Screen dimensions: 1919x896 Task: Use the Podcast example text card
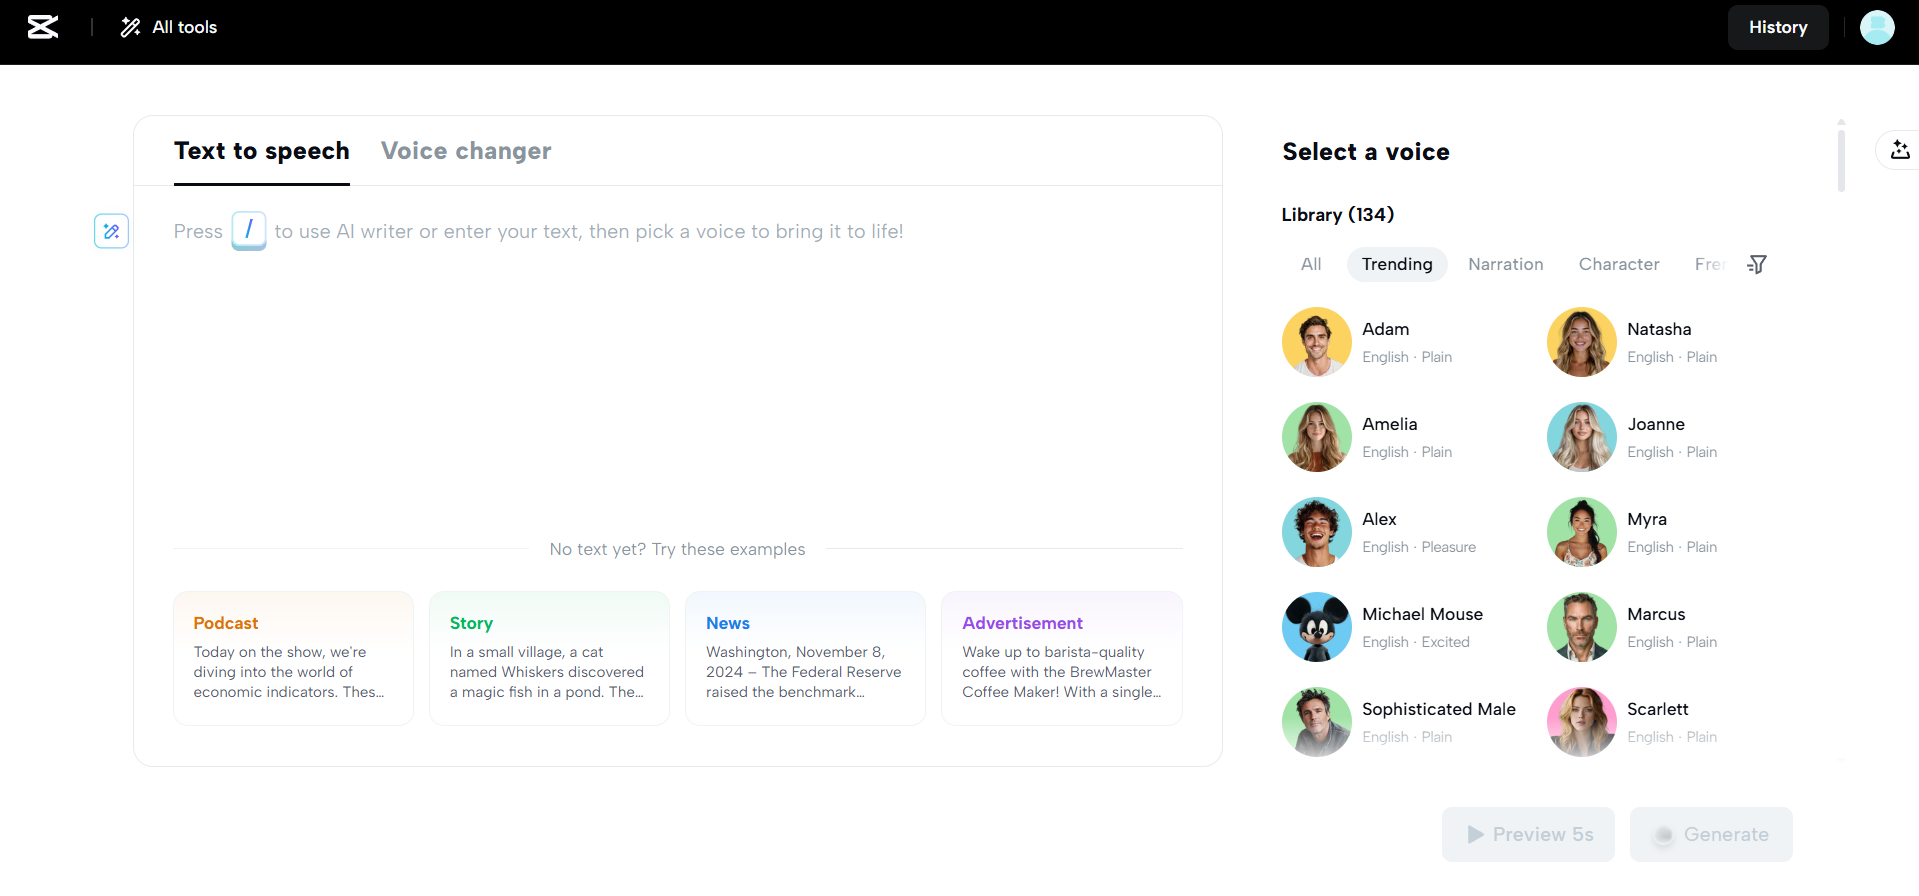point(293,658)
